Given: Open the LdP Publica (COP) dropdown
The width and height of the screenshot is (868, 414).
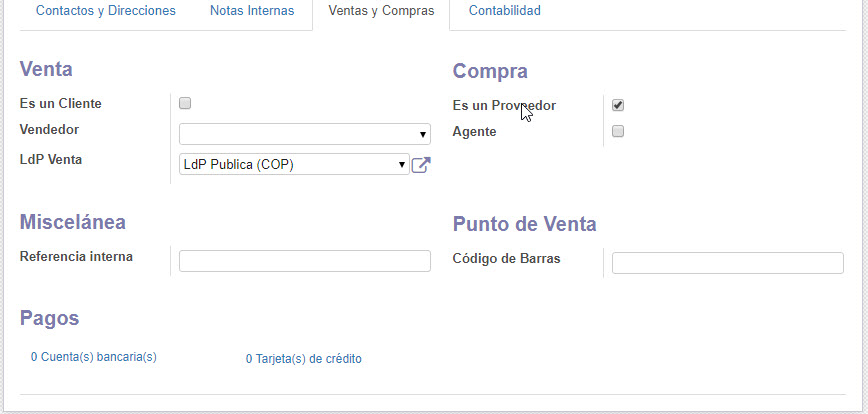Looking at the screenshot, I should [293, 164].
